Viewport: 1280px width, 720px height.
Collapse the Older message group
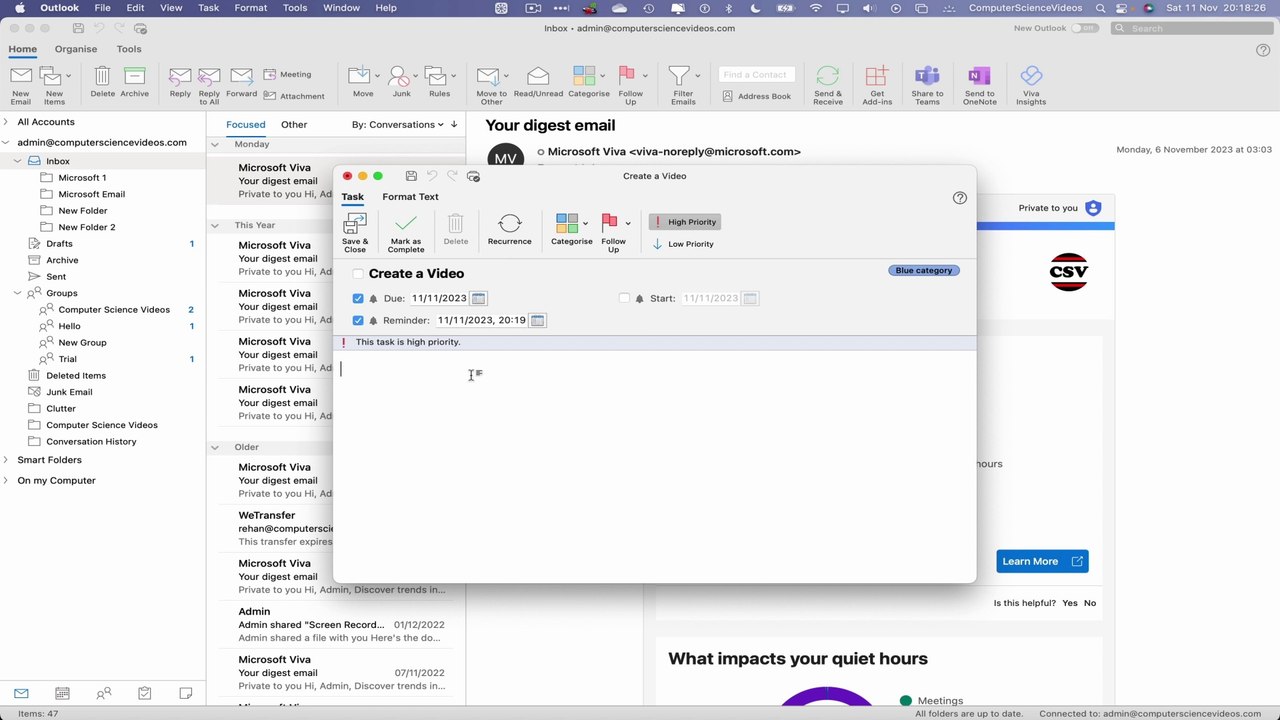214,447
